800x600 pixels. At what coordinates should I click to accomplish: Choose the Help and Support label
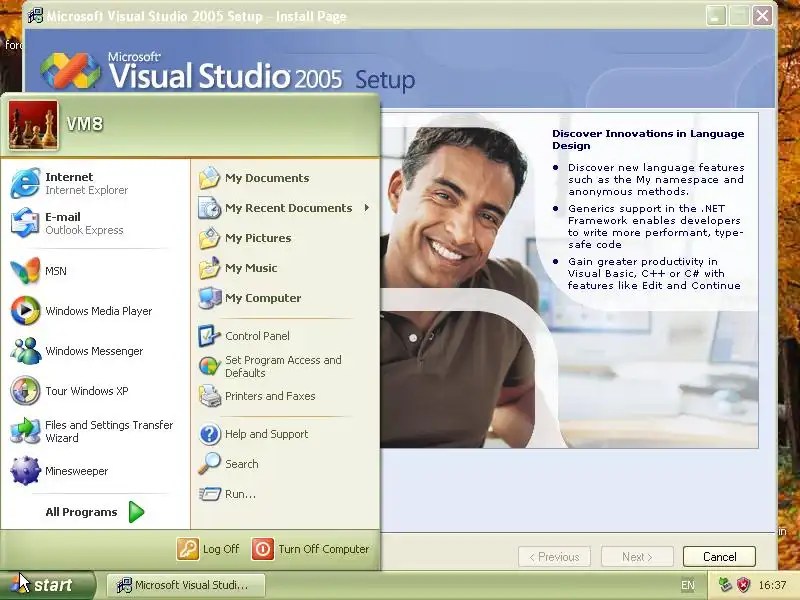[266, 434]
